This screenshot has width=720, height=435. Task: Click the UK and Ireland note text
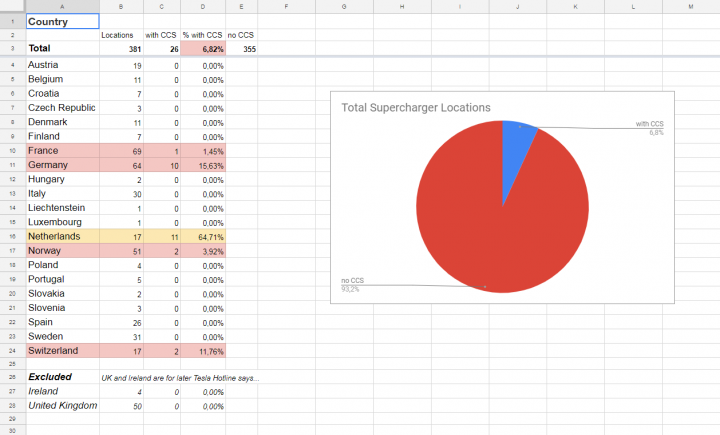coord(180,378)
